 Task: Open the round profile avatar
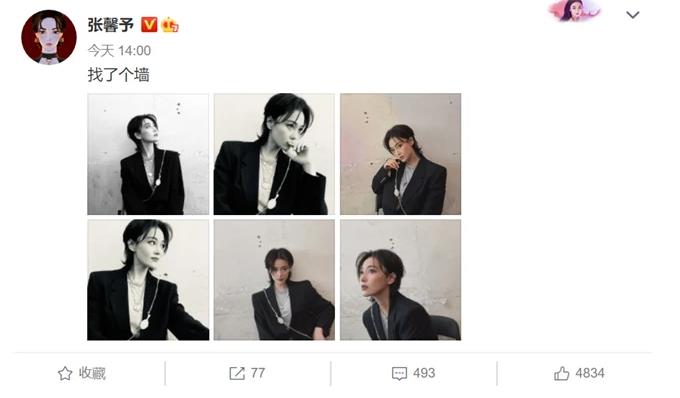click(49, 37)
